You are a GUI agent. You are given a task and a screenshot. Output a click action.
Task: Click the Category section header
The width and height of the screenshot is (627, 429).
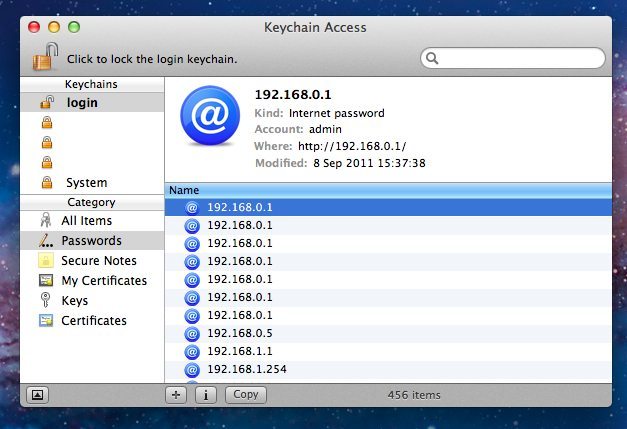pos(92,202)
